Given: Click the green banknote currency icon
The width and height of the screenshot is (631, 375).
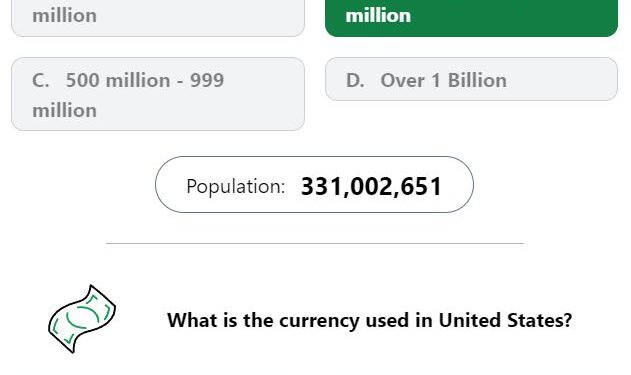Looking at the screenshot, I should [x=82, y=319].
